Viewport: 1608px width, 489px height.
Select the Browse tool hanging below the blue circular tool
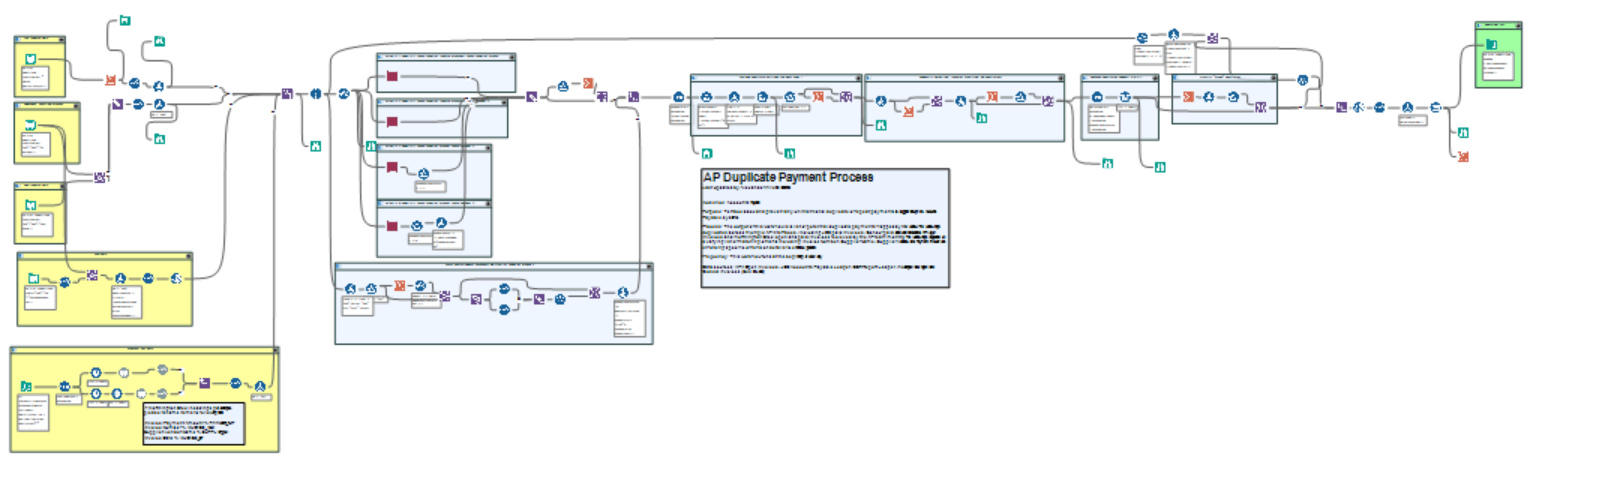pyautogui.click(x=315, y=146)
